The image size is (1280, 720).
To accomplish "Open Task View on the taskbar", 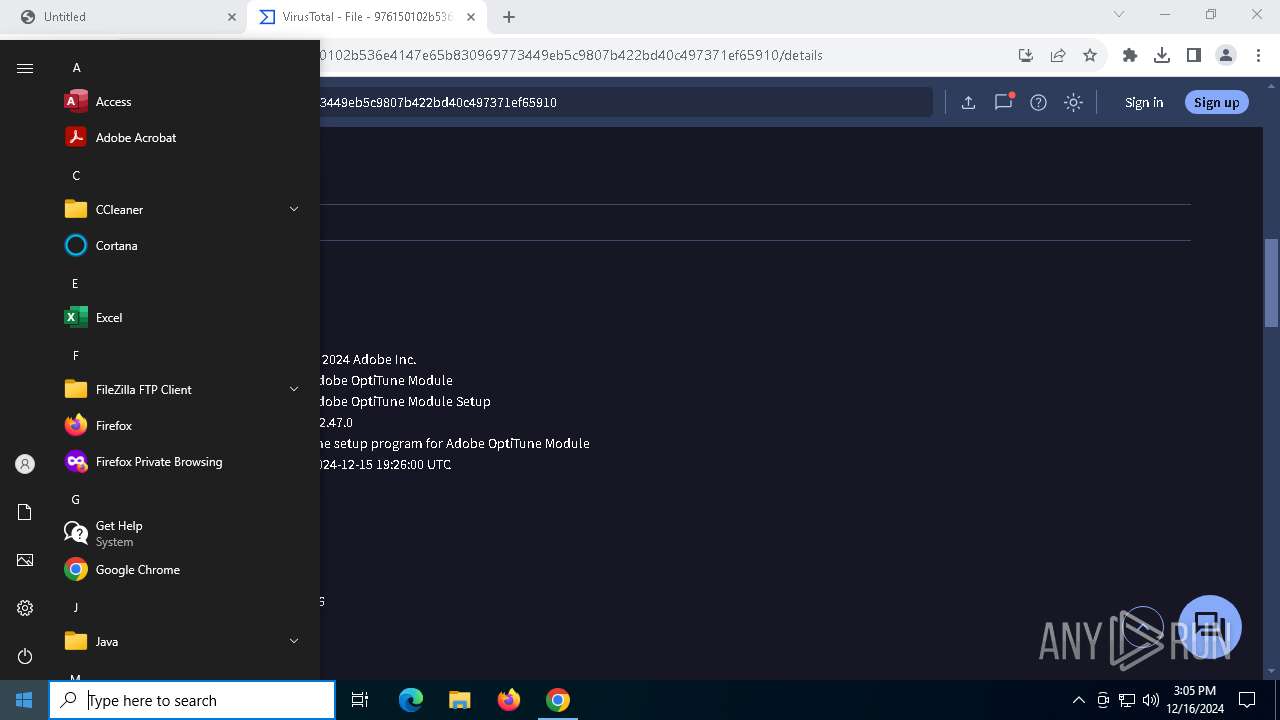I will pos(360,700).
